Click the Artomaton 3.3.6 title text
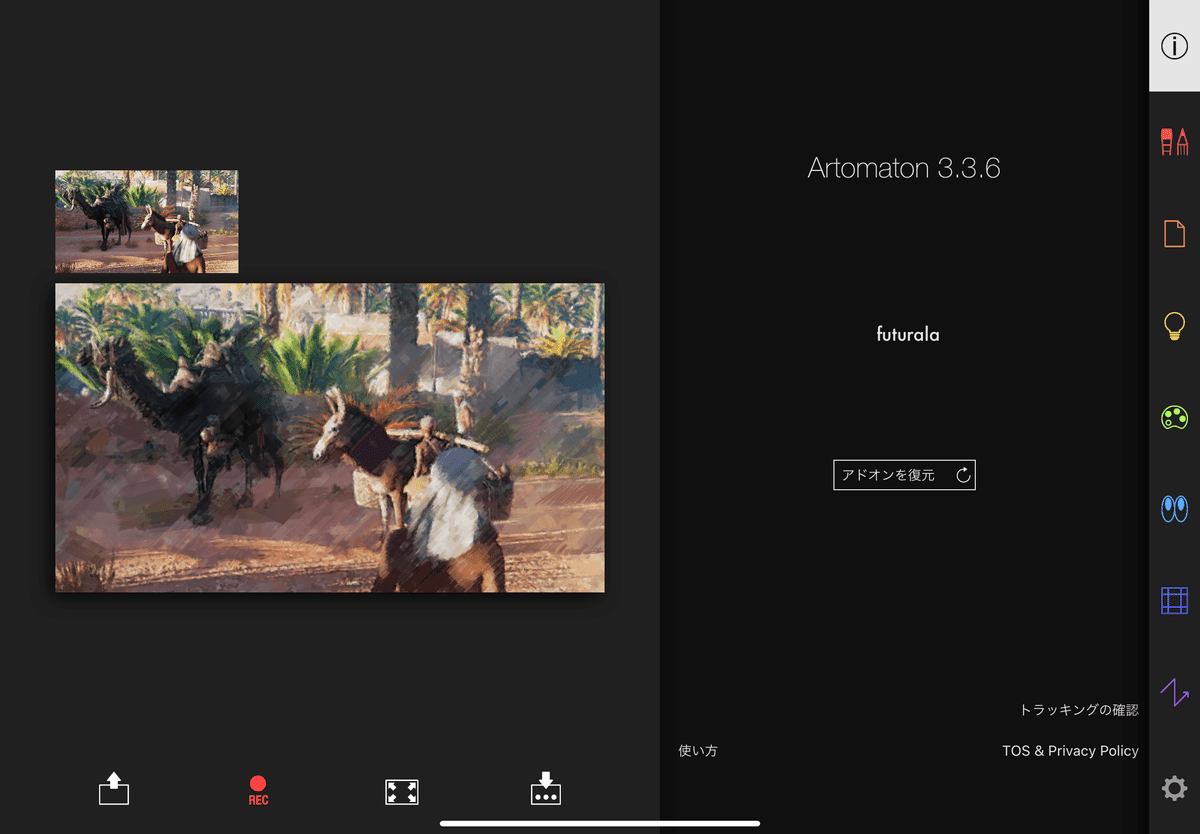 click(904, 168)
